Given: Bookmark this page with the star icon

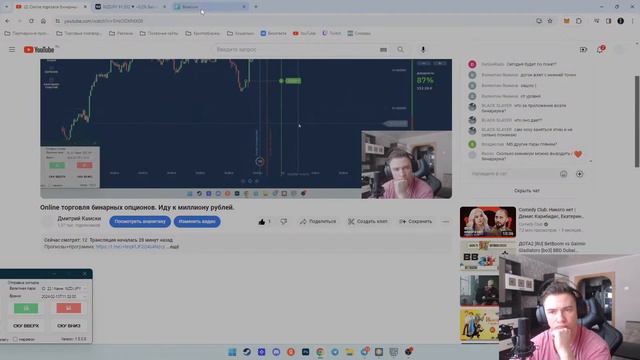Looking at the screenshot, I should (550, 21).
